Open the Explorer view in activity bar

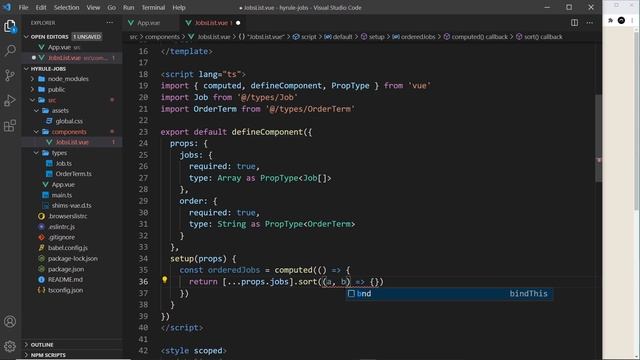[x=10, y=26]
